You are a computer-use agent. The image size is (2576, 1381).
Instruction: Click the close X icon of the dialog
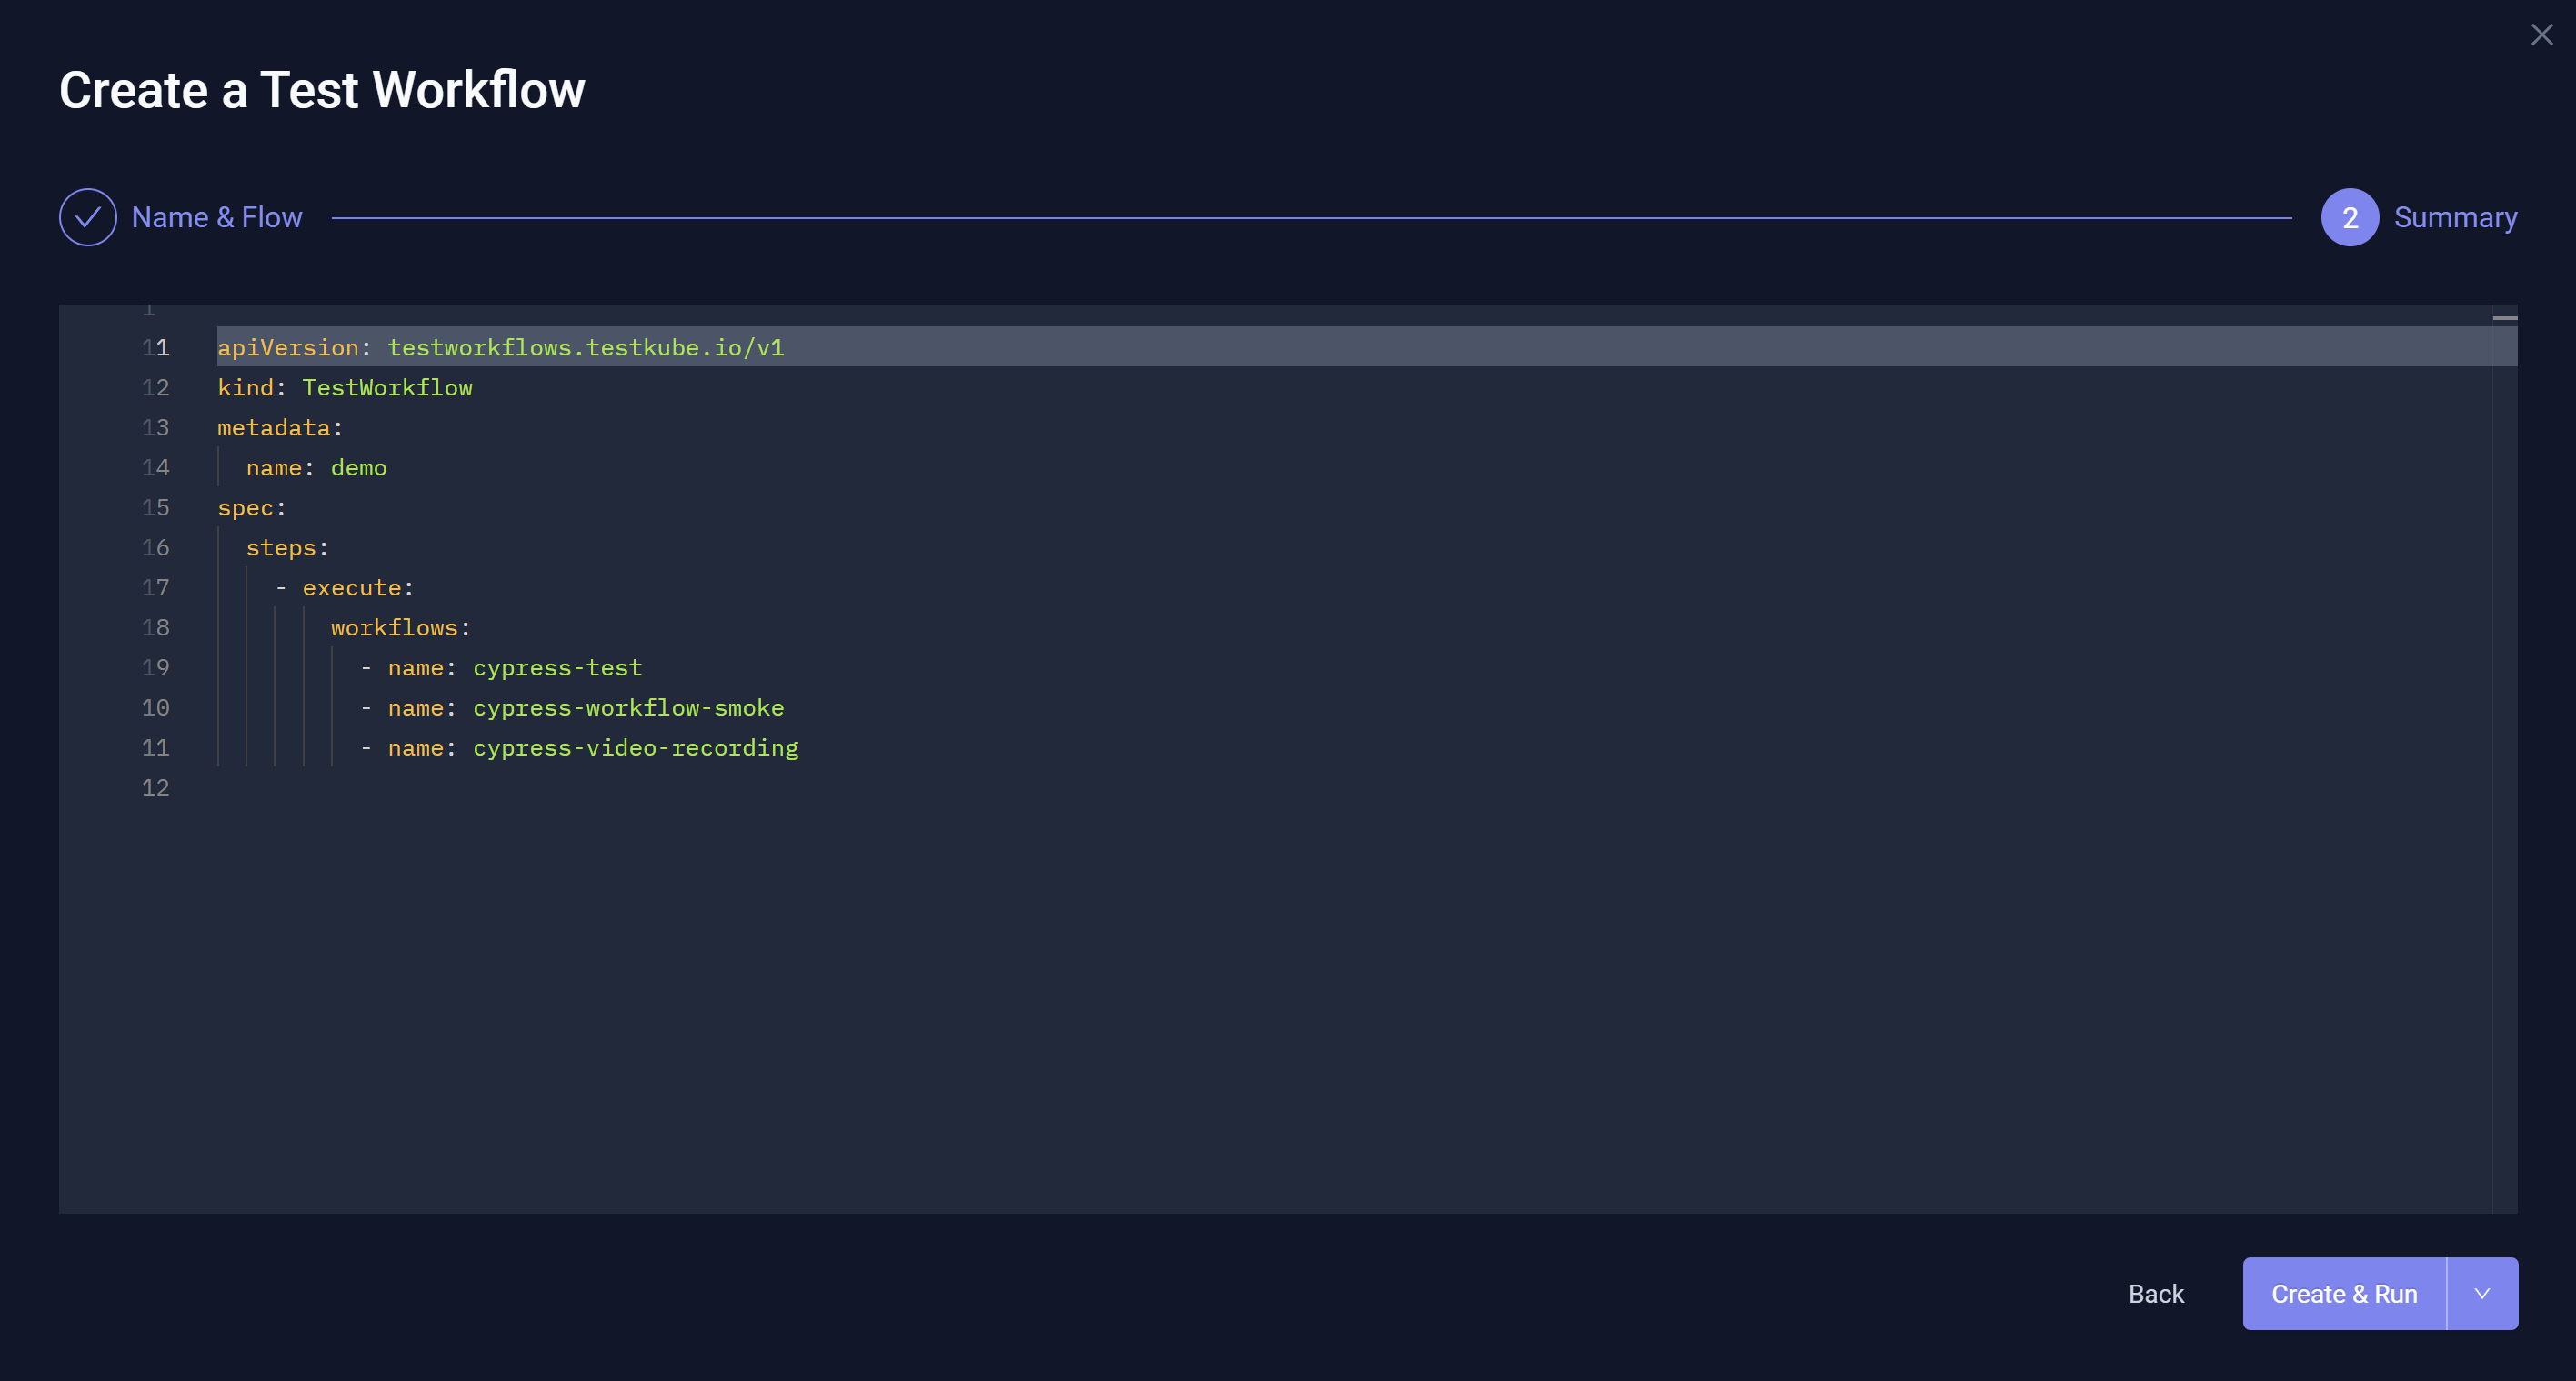click(2541, 34)
